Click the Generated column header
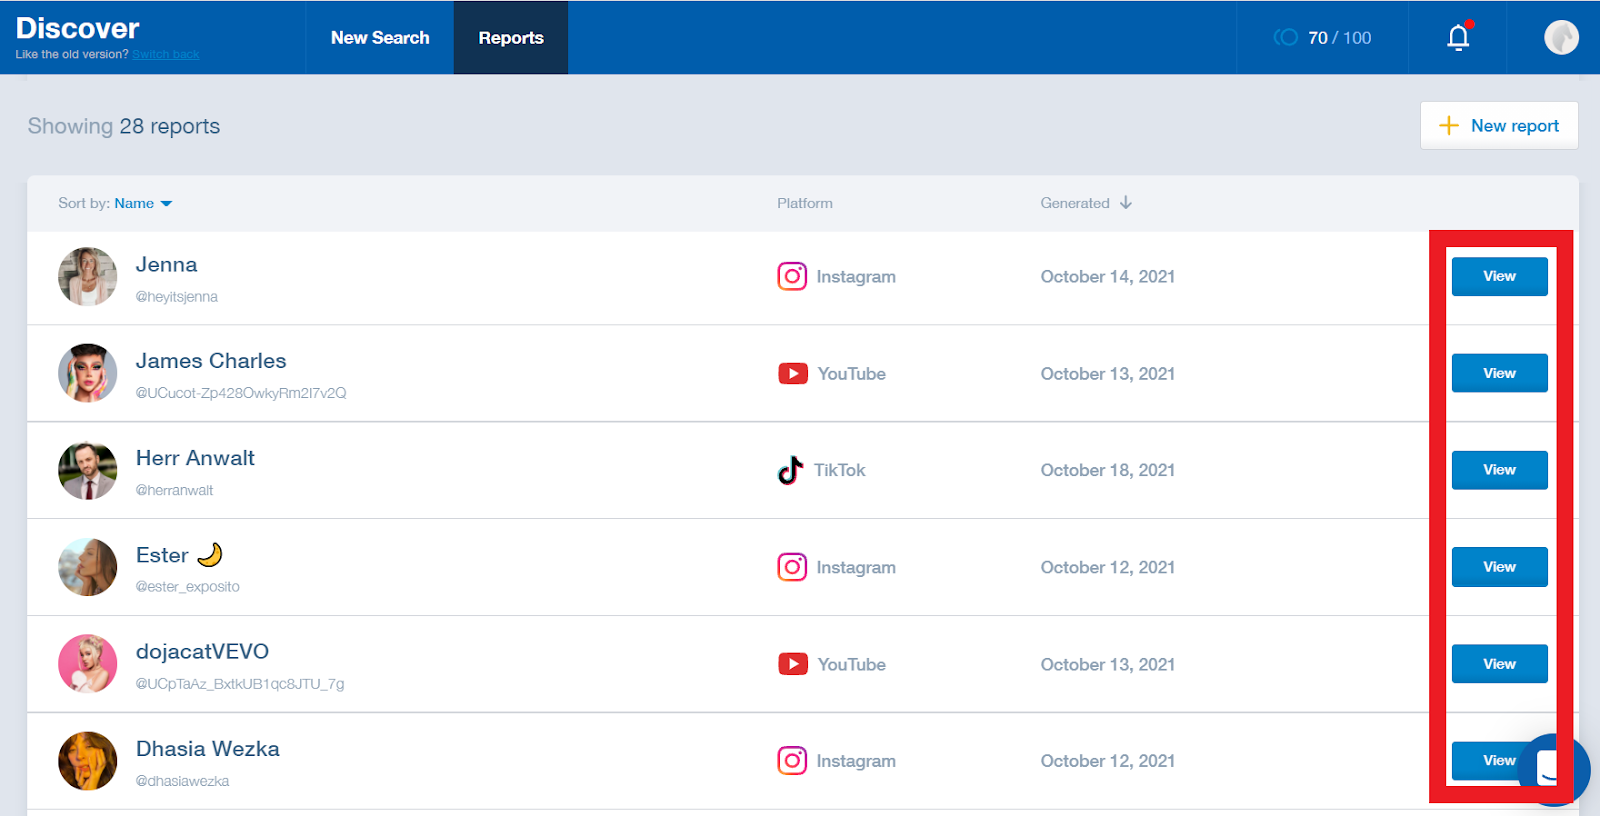 click(x=1075, y=203)
